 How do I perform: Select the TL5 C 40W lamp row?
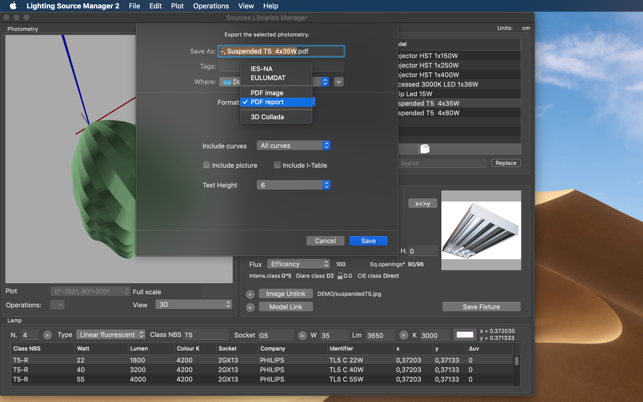[262, 370]
